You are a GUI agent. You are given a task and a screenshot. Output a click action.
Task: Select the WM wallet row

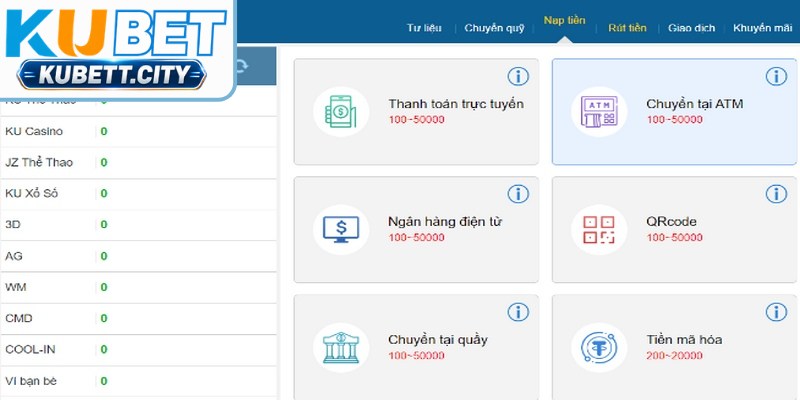138,287
